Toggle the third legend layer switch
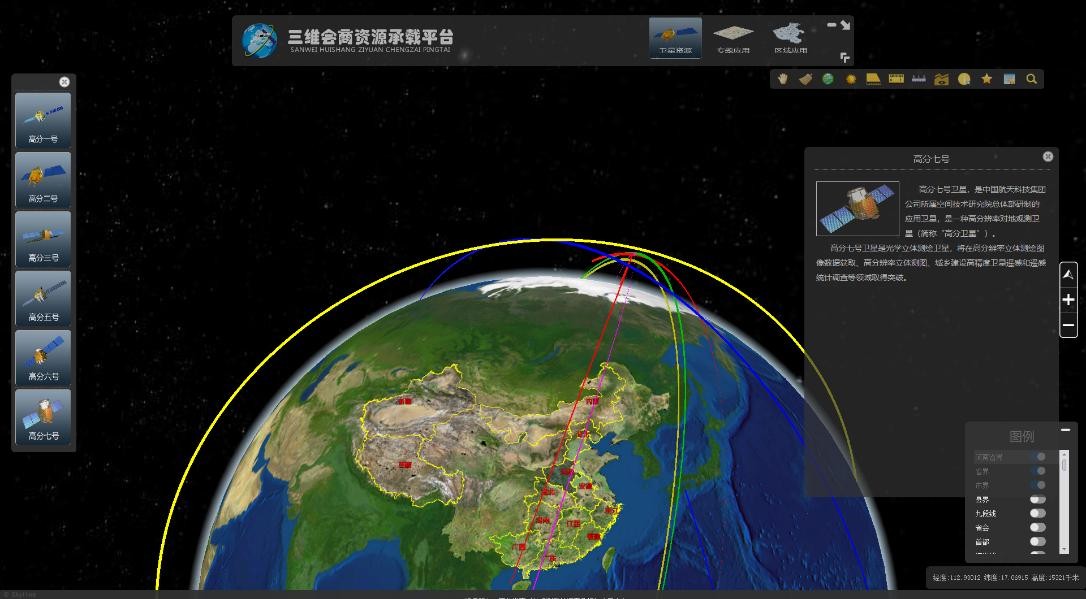Viewport: 1086px width, 599px height. (x=1038, y=485)
